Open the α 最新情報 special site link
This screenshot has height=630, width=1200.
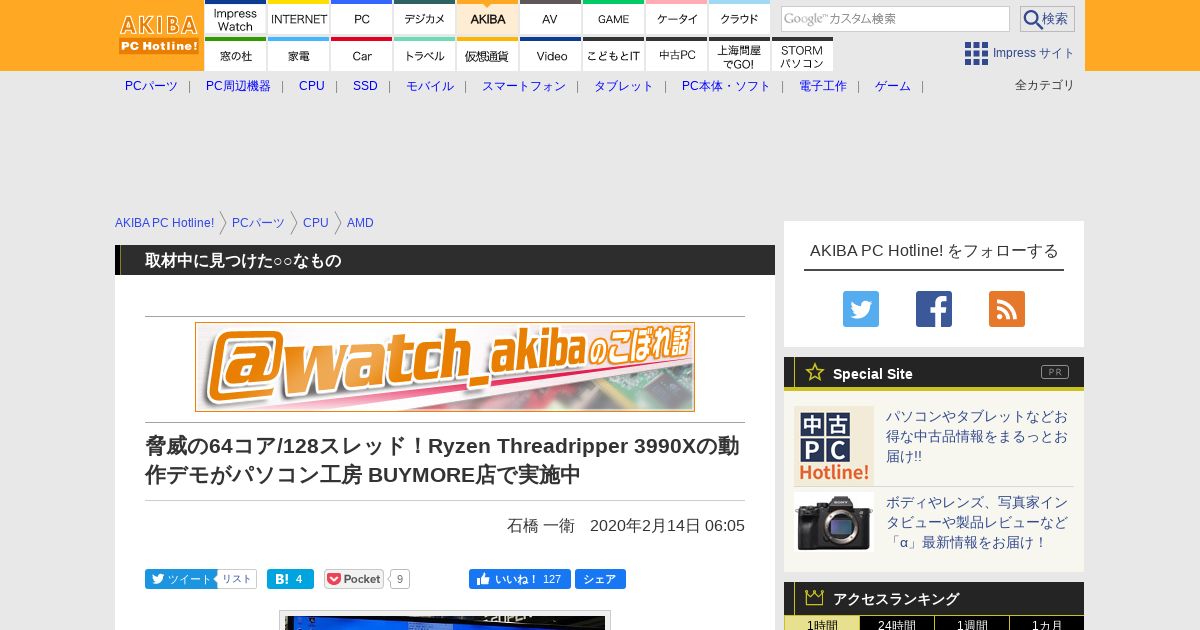pyautogui.click(x=977, y=522)
